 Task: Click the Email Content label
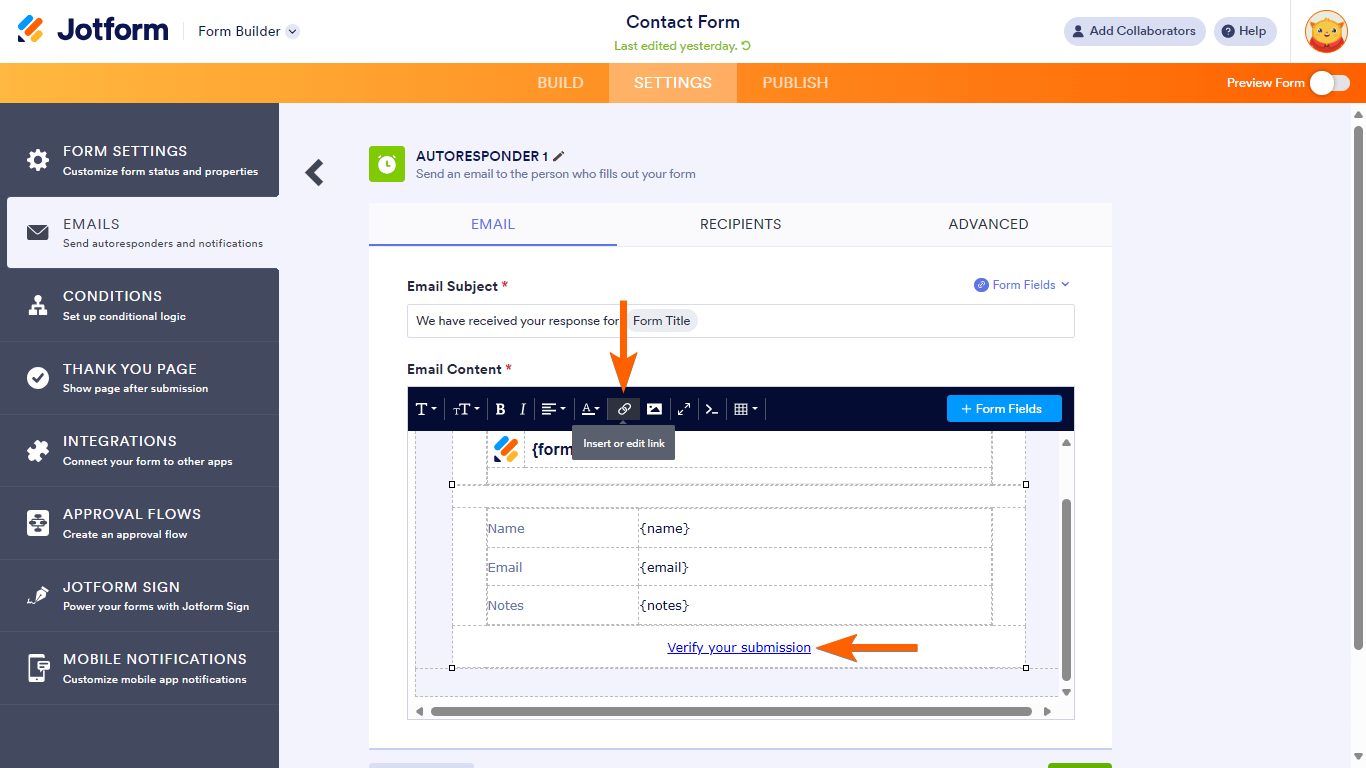(454, 369)
